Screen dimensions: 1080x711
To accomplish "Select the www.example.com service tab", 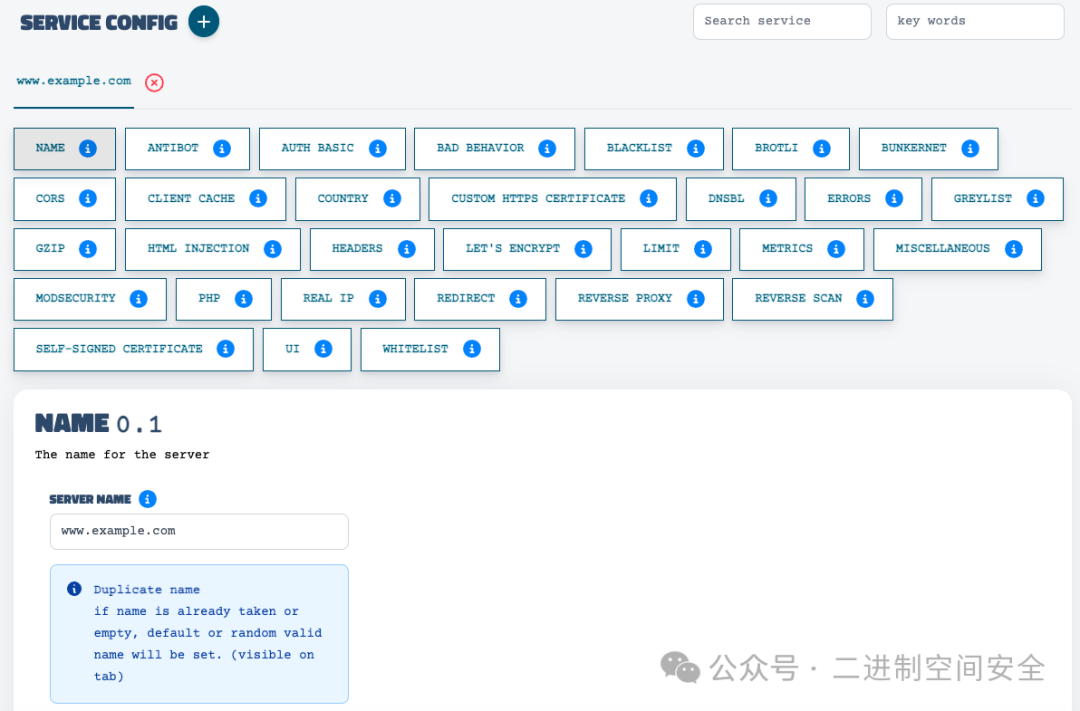I will click(x=74, y=81).
